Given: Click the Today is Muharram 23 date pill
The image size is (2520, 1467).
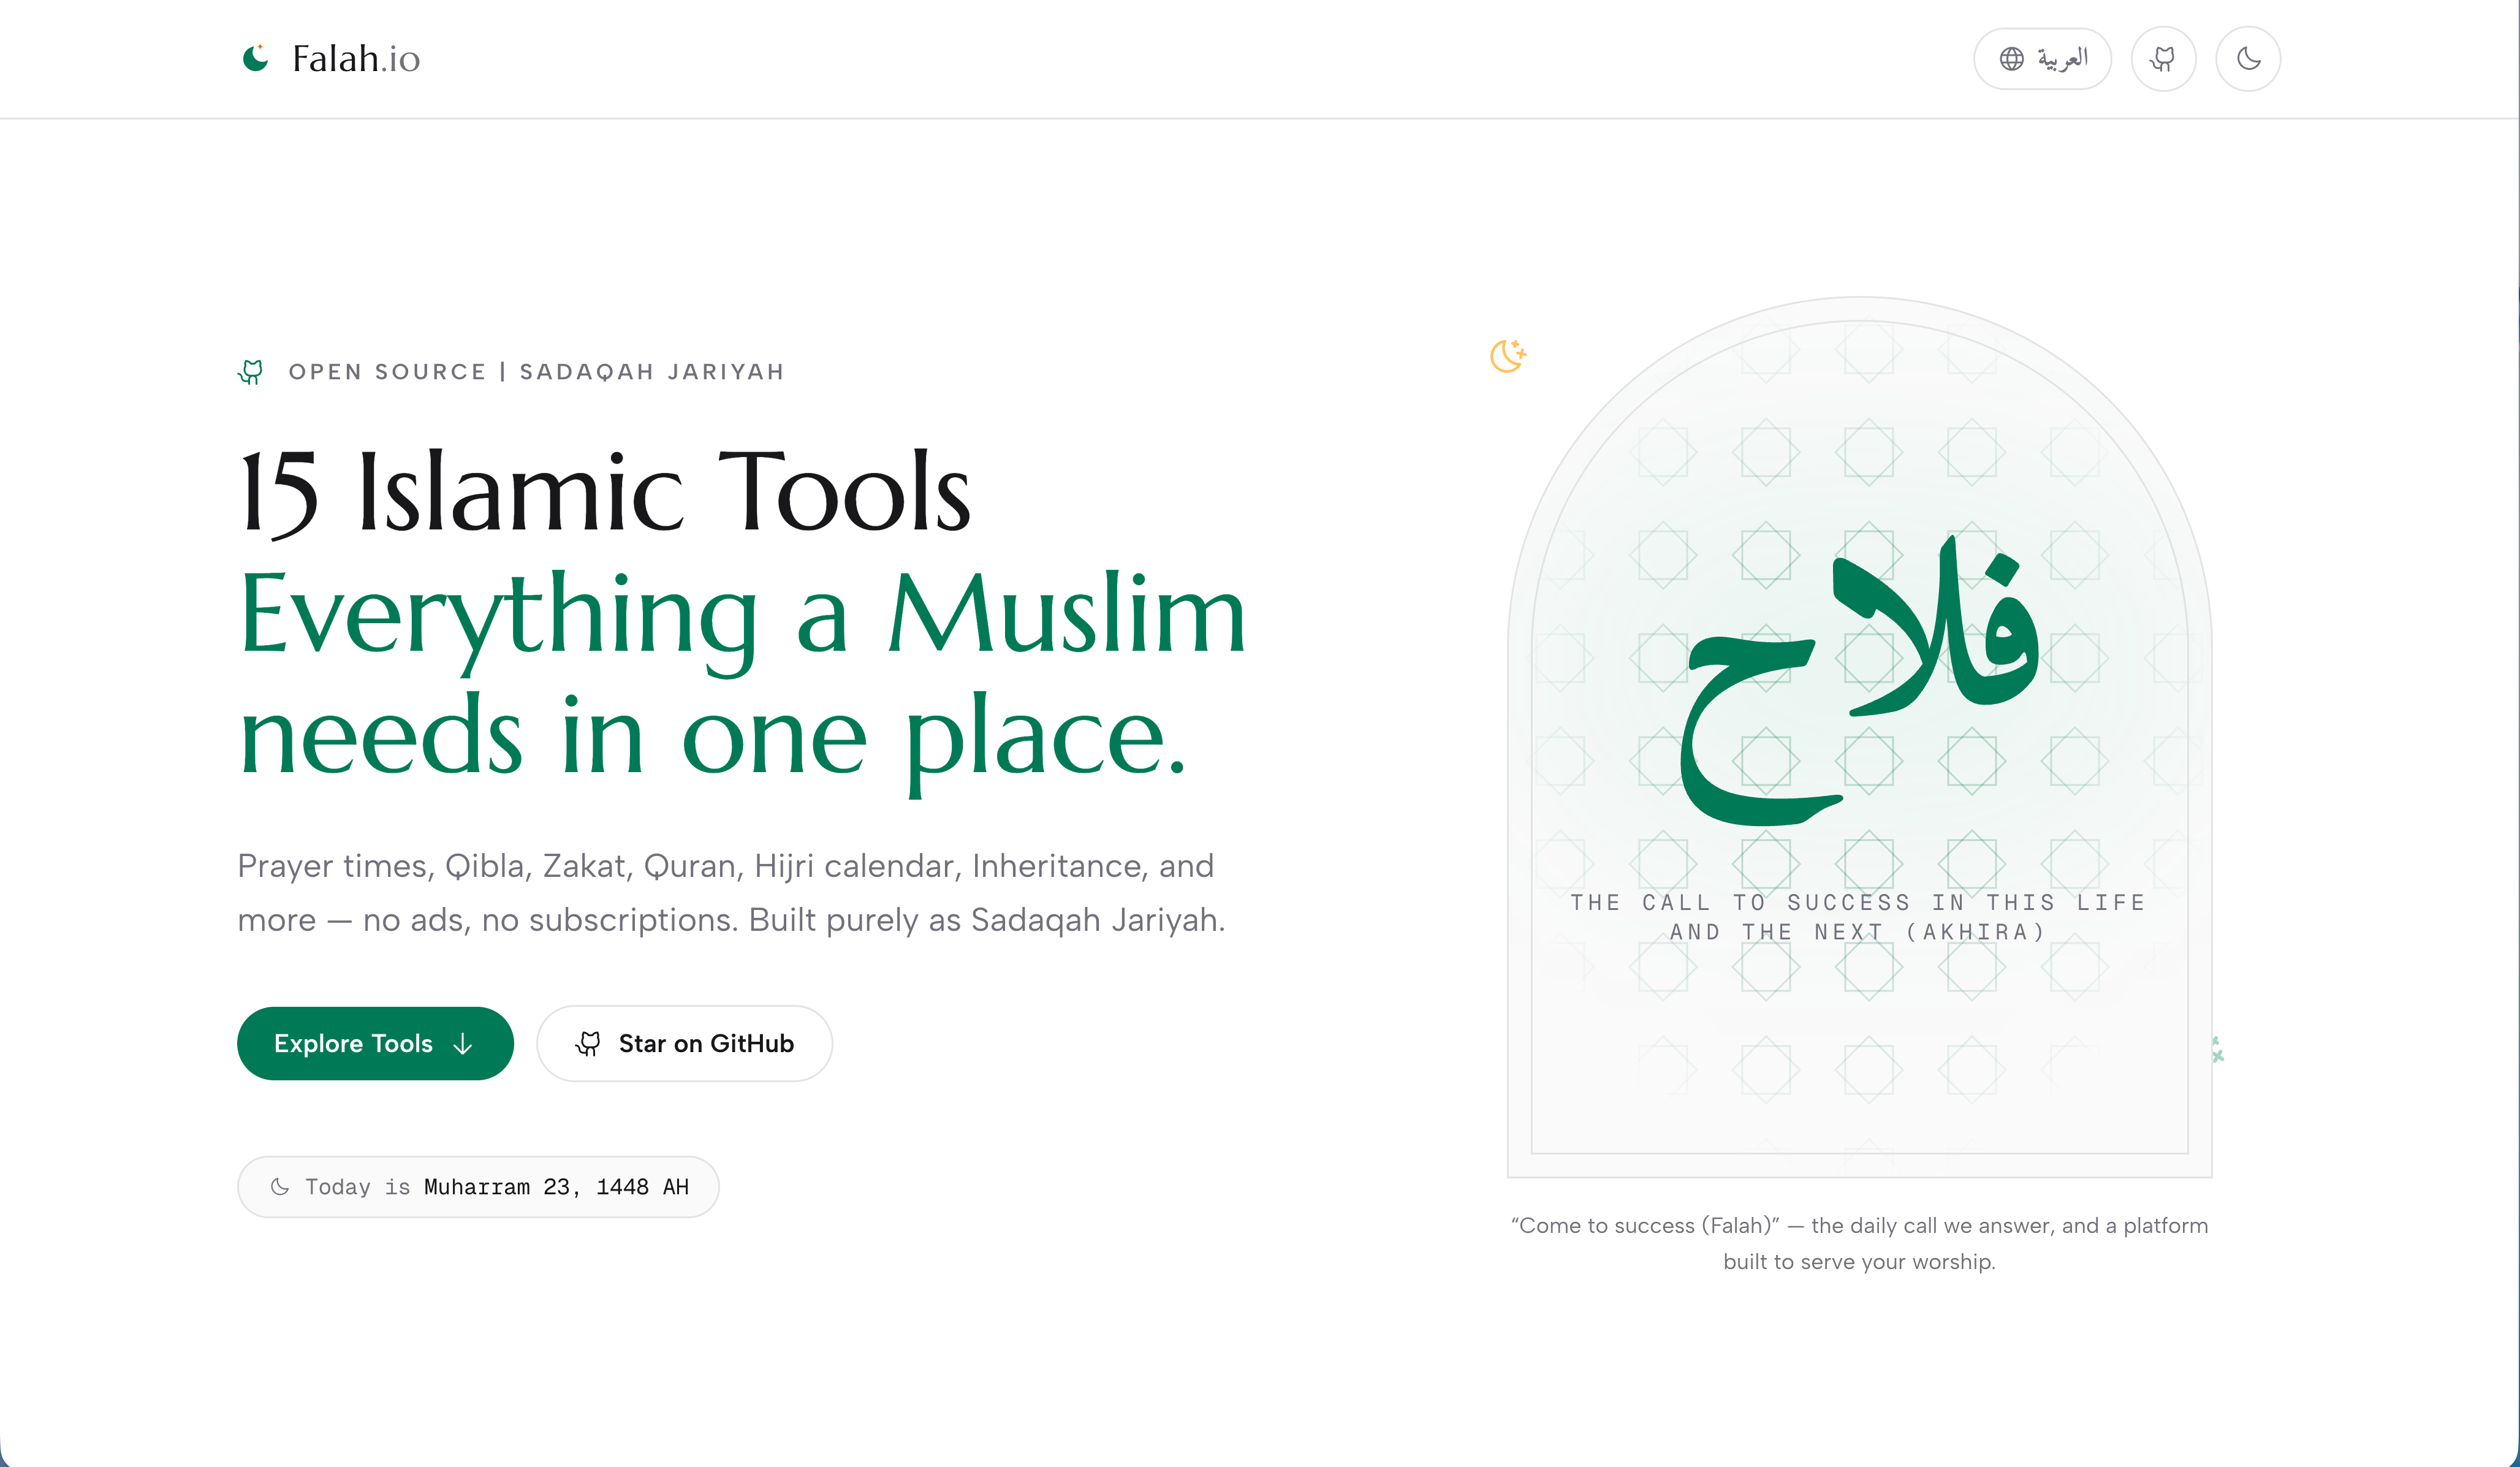Looking at the screenshot, I should click(478, 1187).
